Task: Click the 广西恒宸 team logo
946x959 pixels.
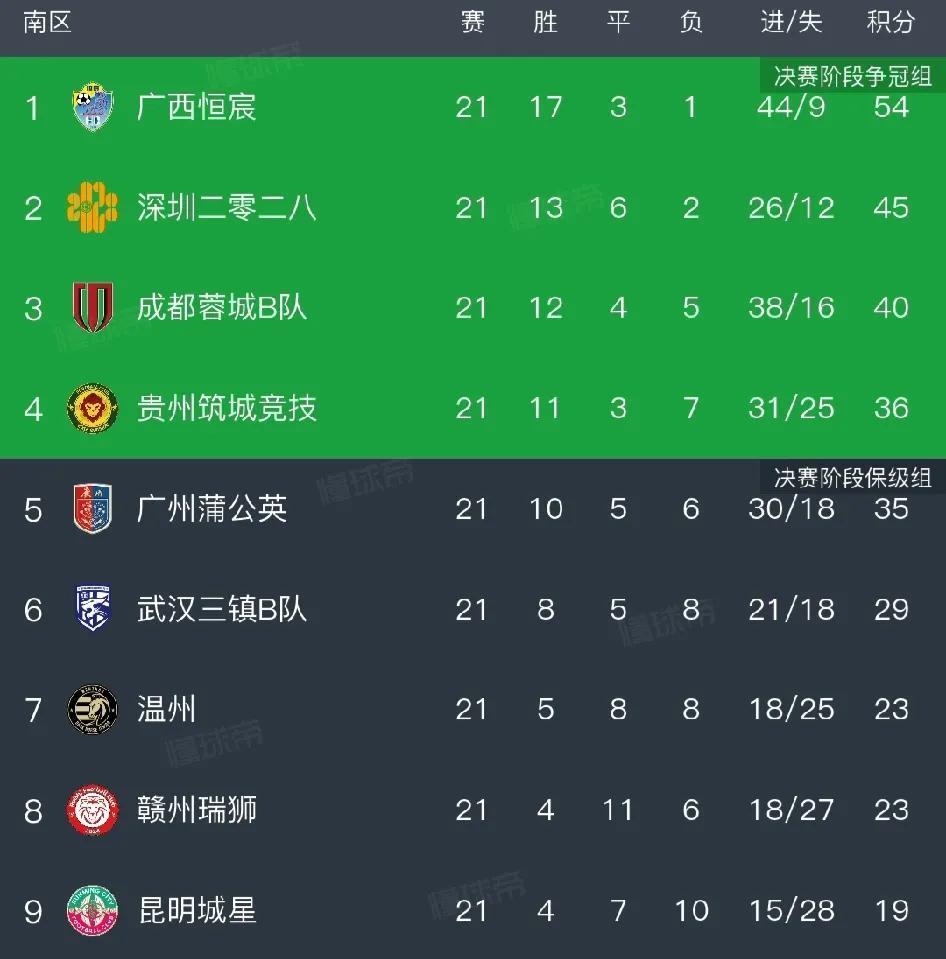Action: coord(93,108)
